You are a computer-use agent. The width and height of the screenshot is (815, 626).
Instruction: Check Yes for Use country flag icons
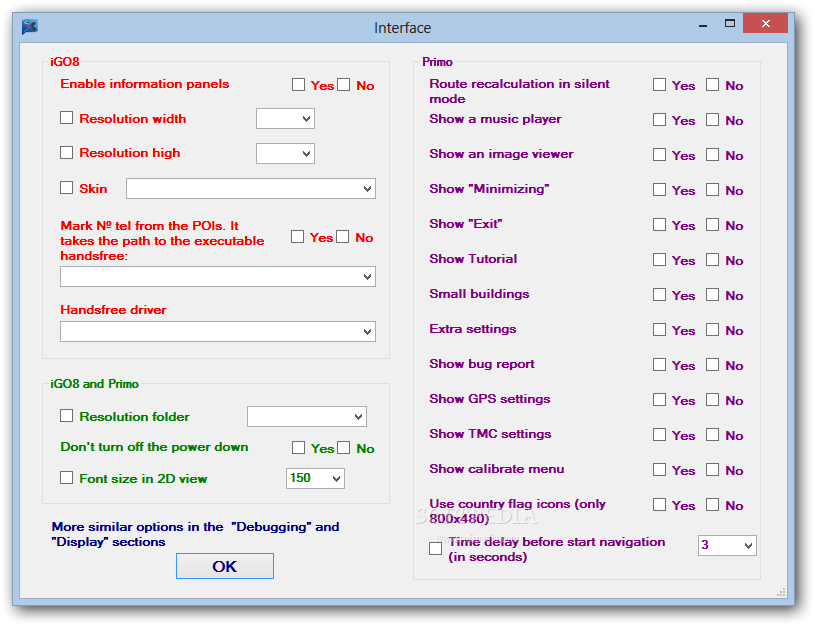pos(660,504)
